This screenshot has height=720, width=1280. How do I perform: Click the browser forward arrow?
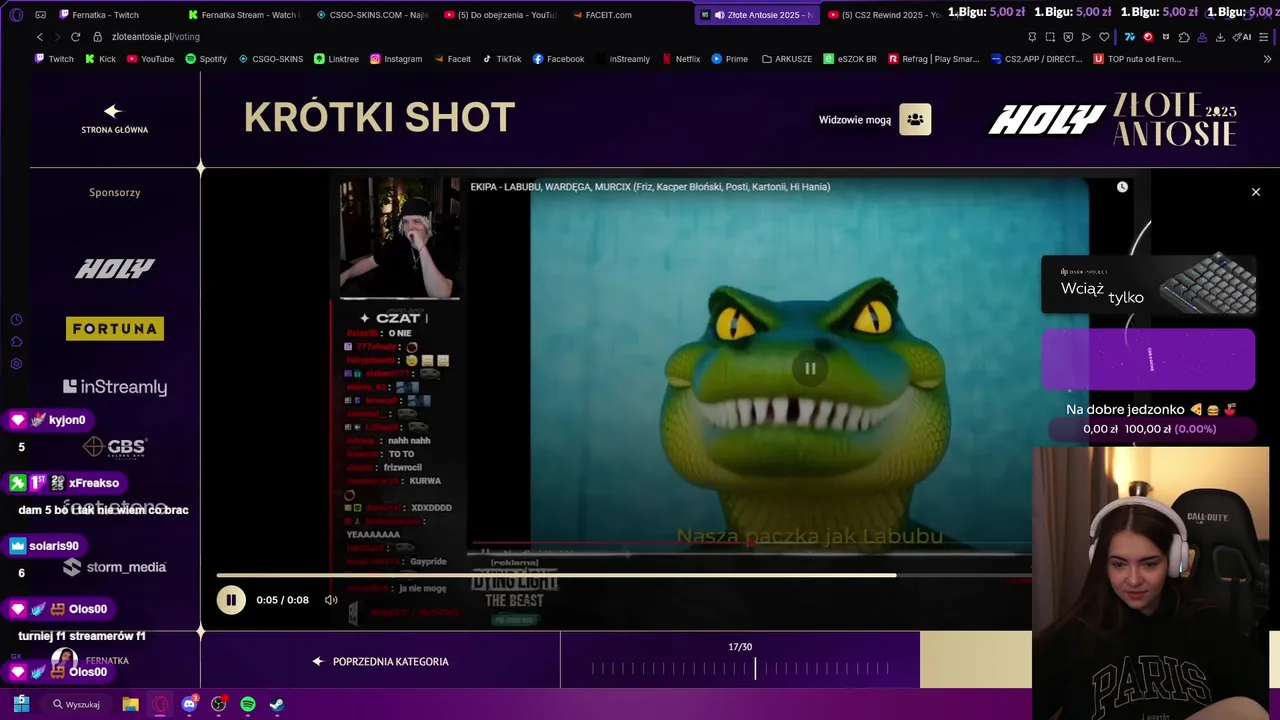tap(57, 37)
